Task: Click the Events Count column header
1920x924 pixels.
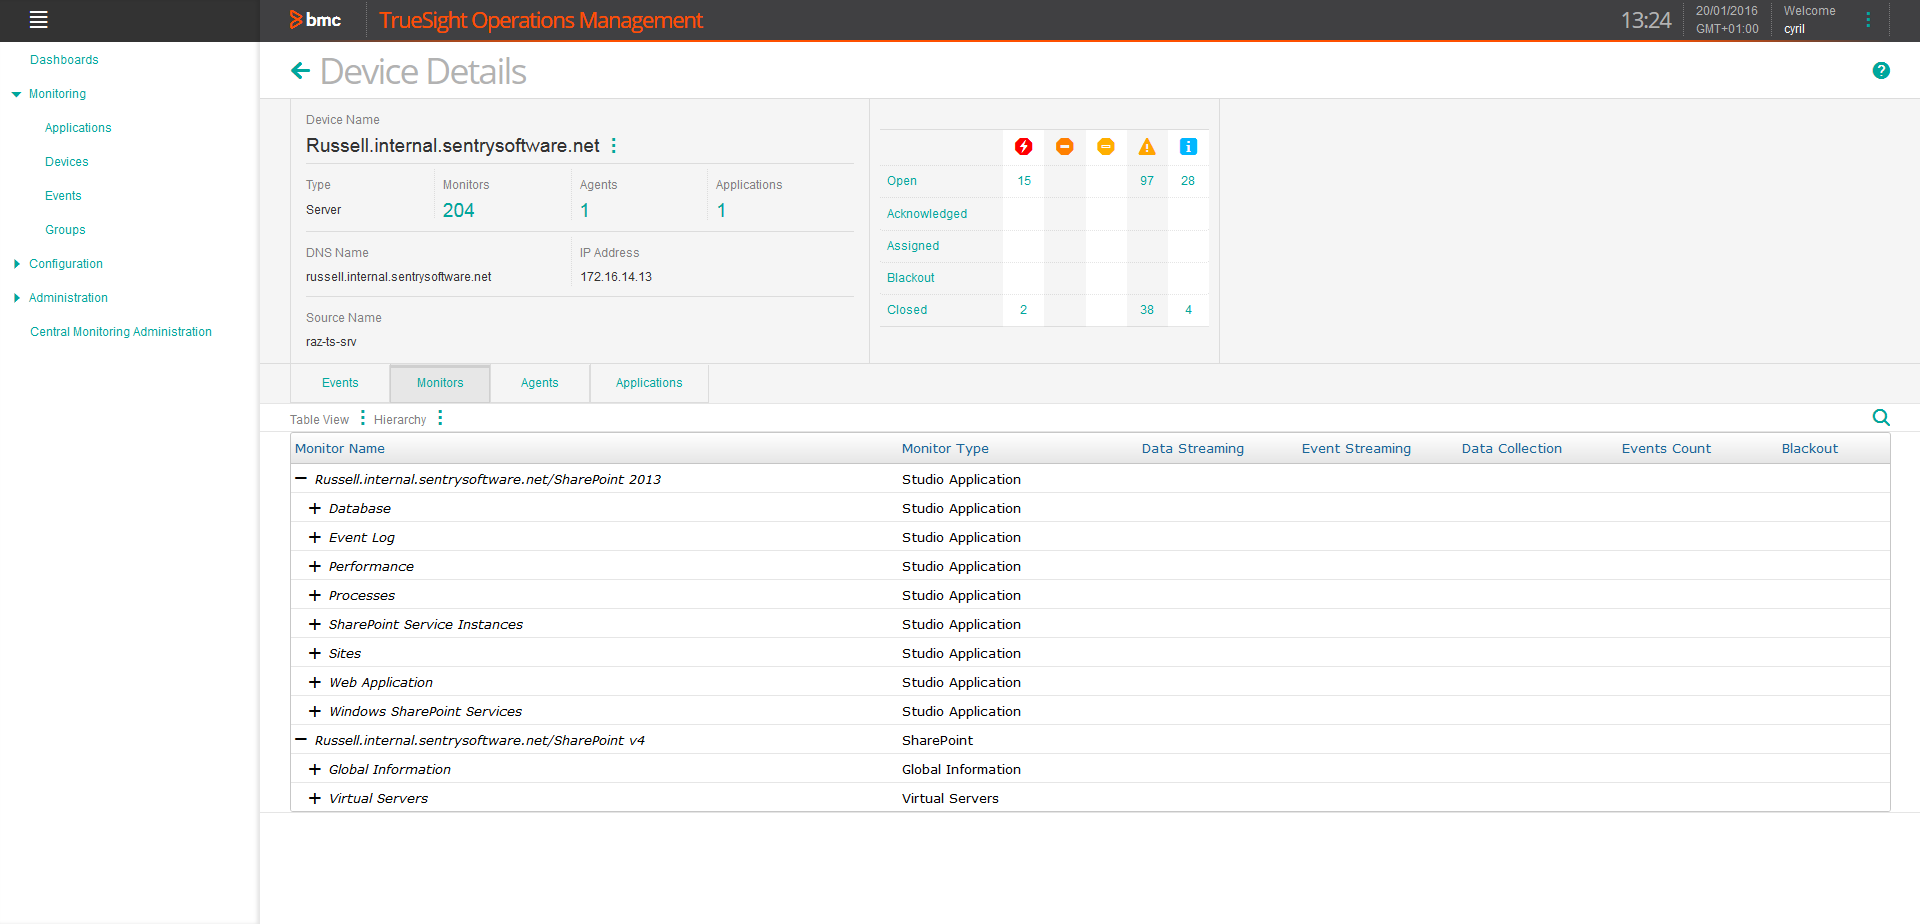Action: pyautogui.click(x=1666, y=449)
